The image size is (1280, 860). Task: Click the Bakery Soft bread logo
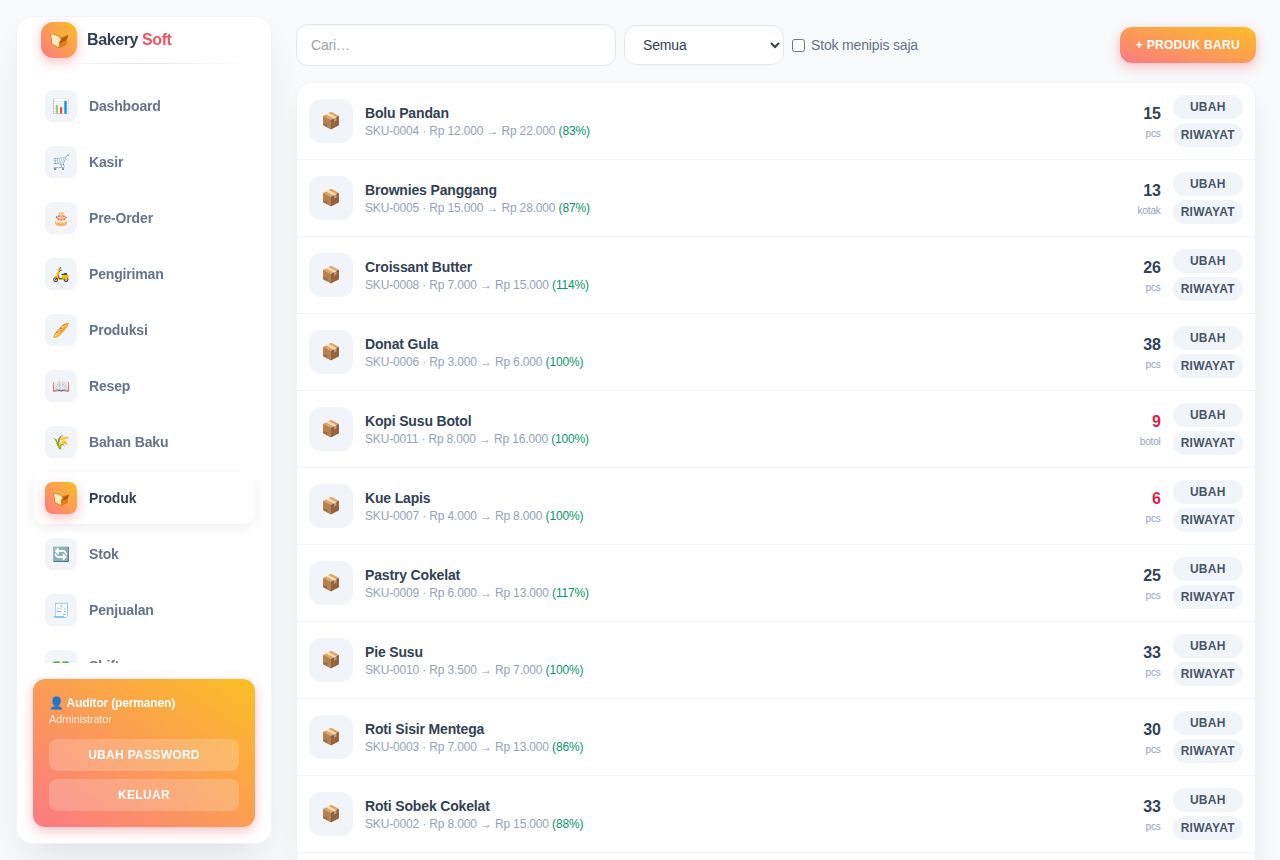point(59,40)
